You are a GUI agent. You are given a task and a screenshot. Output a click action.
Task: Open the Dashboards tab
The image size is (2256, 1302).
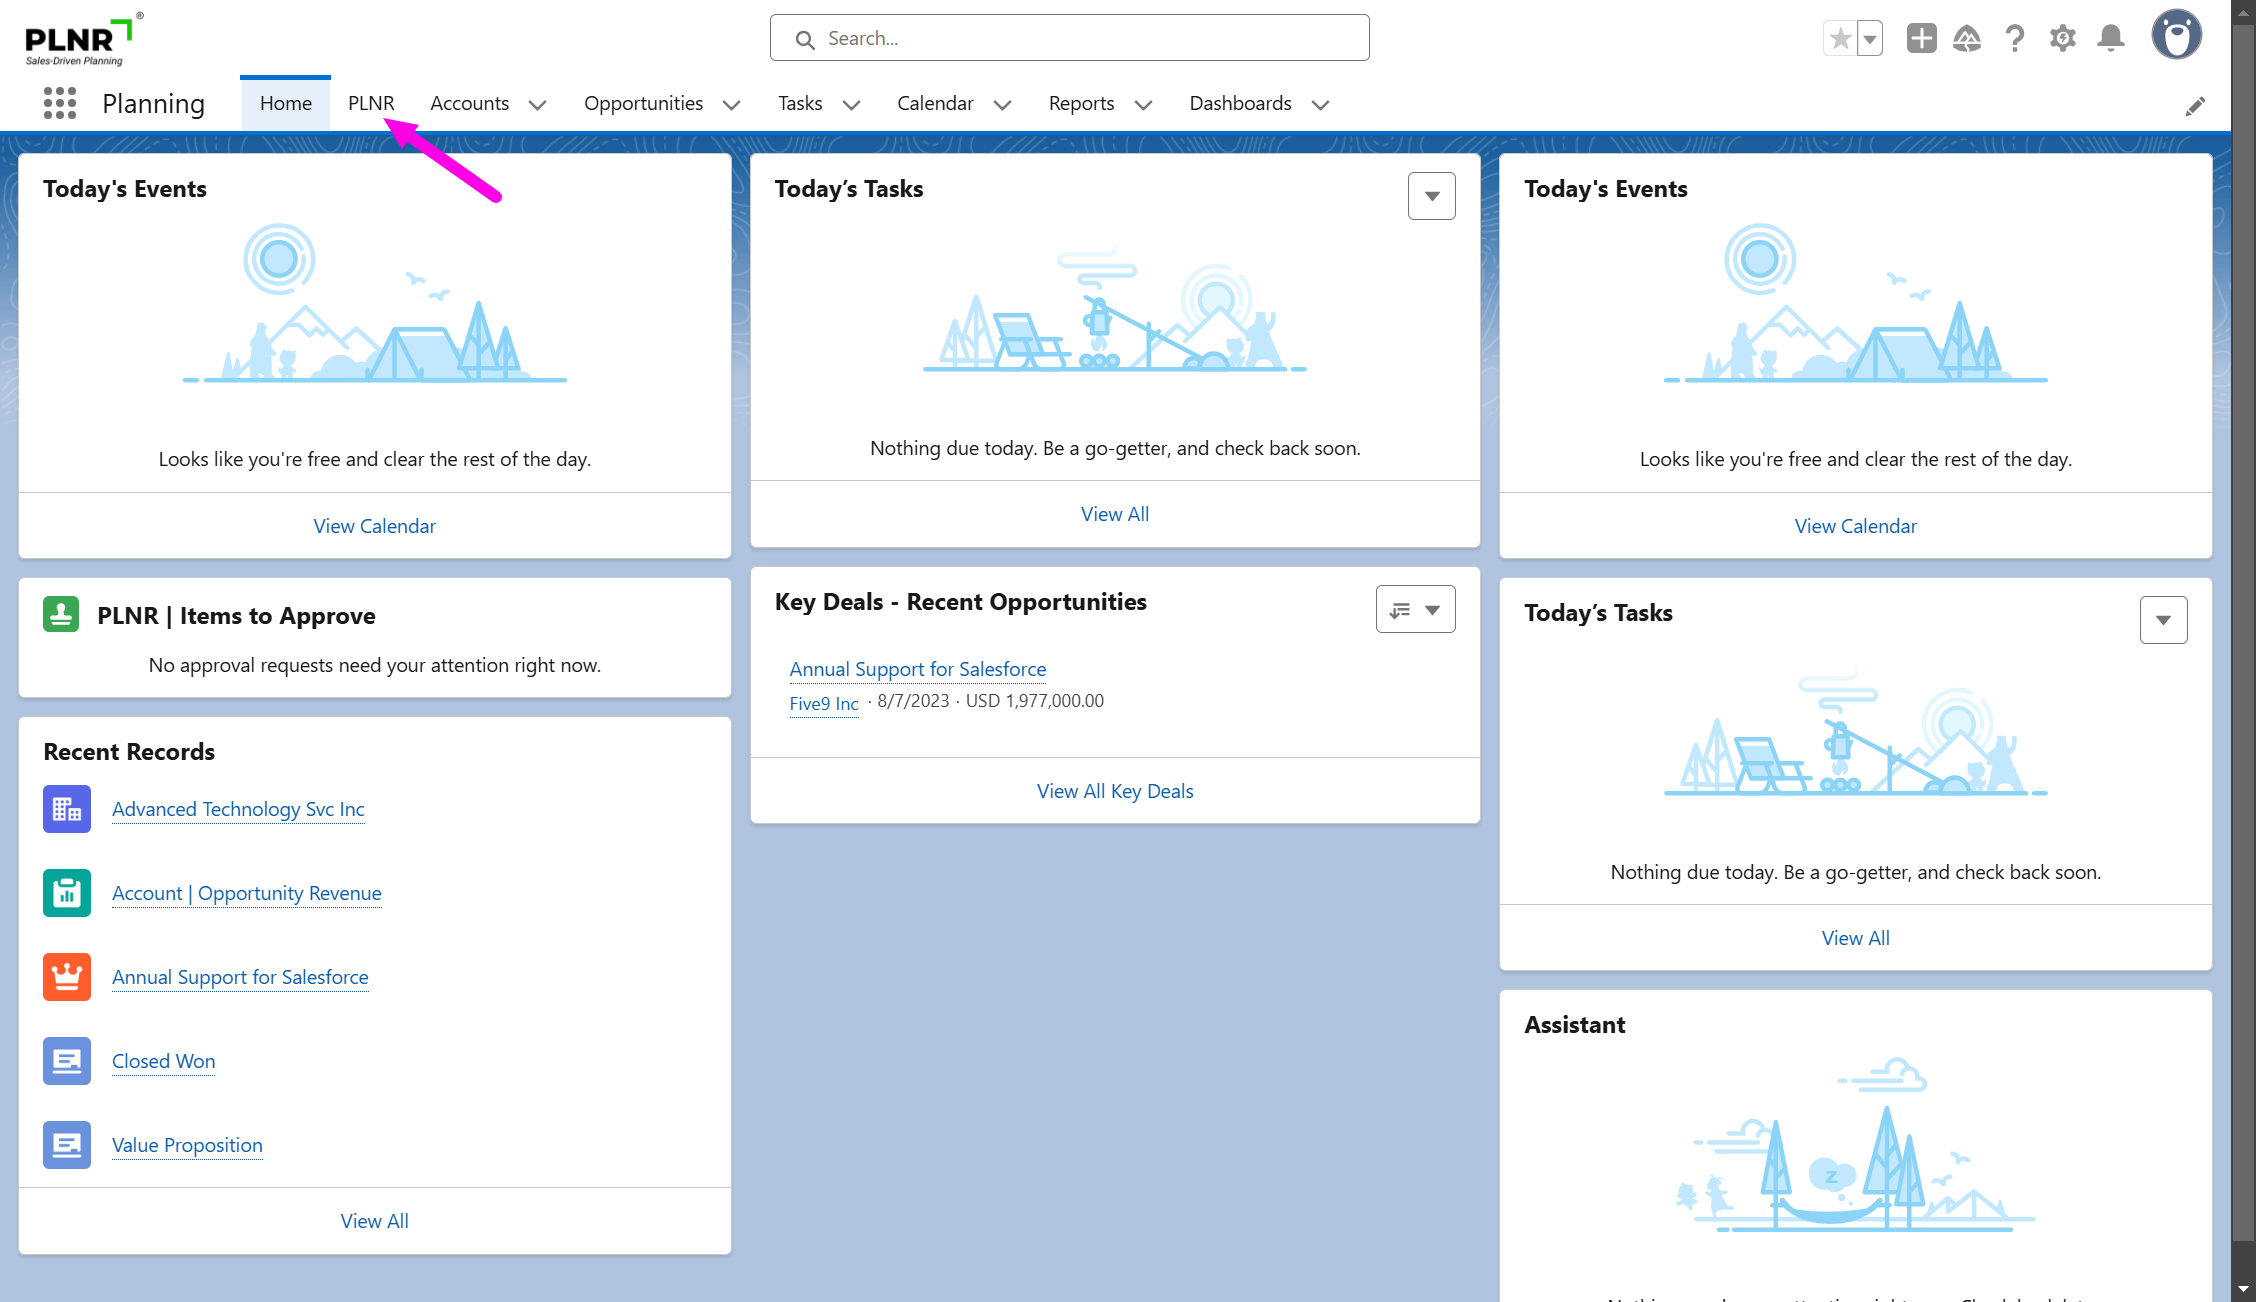(1240, 103)
